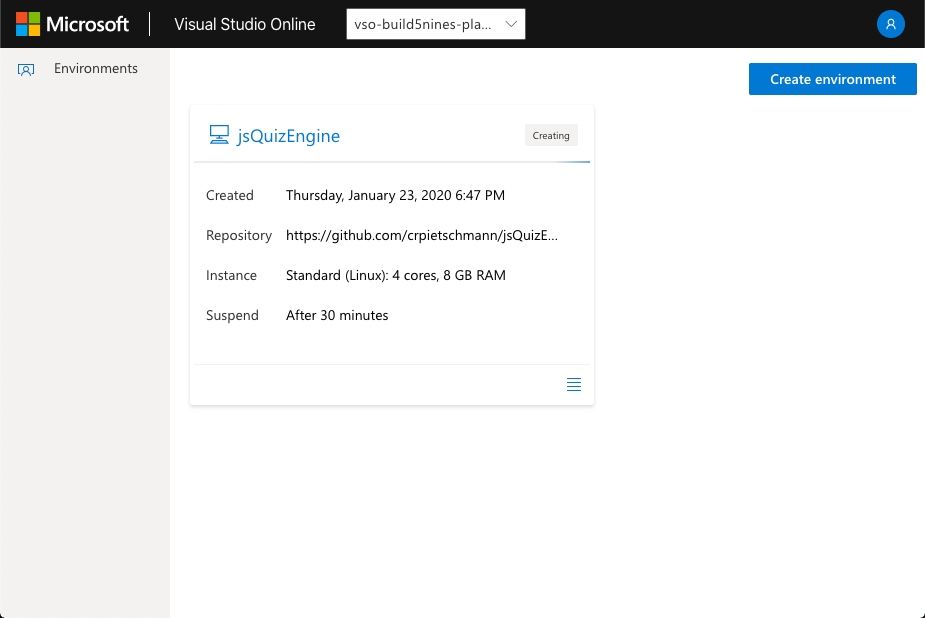The height and width of the screenshot is (618, 925).
Task: Click the Microsoft logo
Action: coord(72,24)
